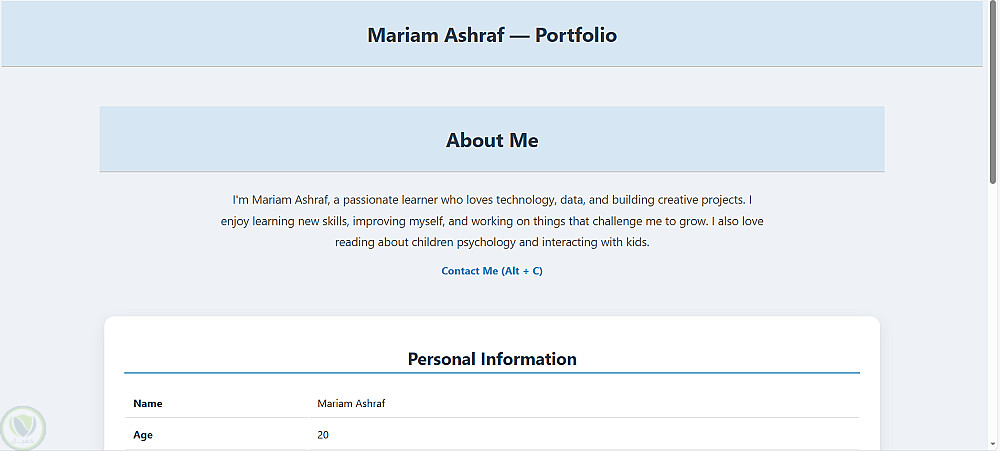Click the blue underline beneath Personal Information

point(492,373)
